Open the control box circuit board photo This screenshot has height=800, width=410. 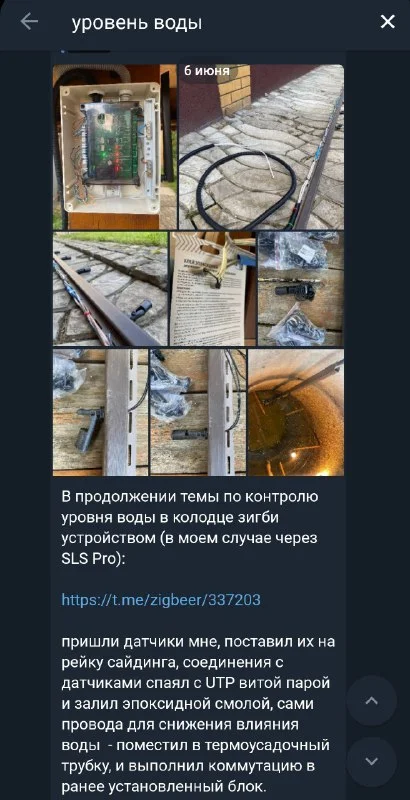(x=115, y=146)
